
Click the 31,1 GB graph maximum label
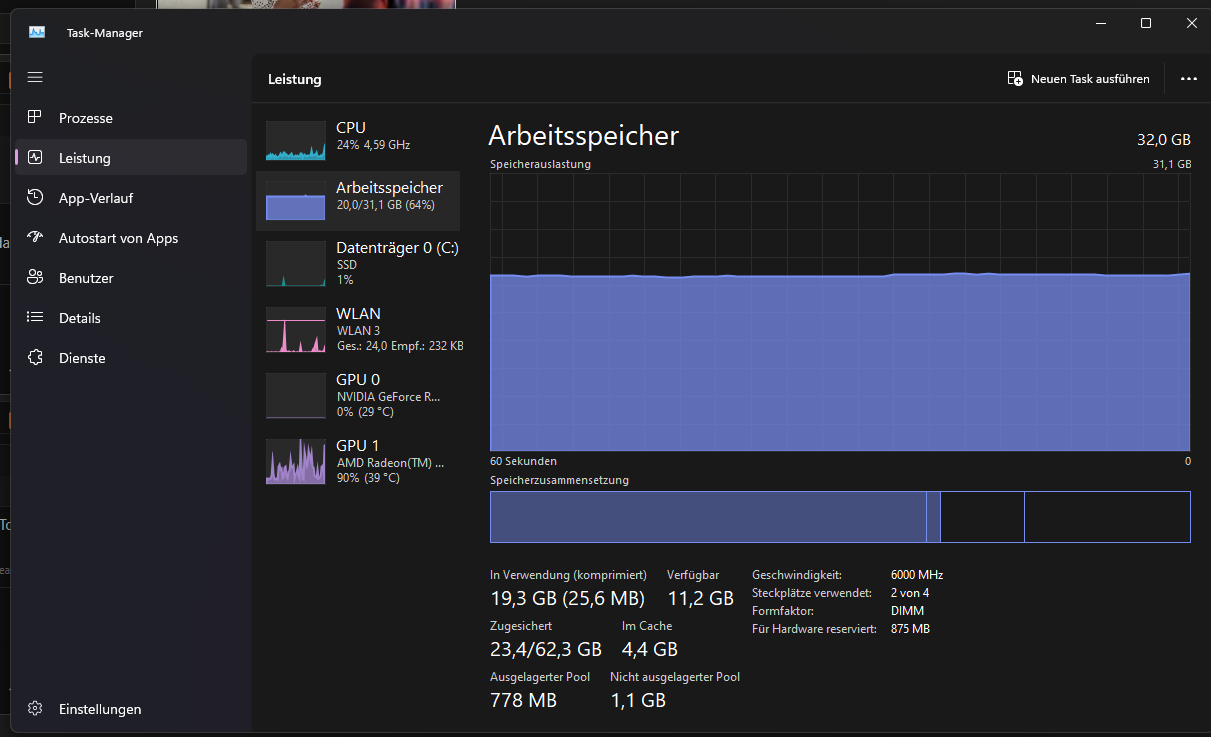[x=1172, y=164]
